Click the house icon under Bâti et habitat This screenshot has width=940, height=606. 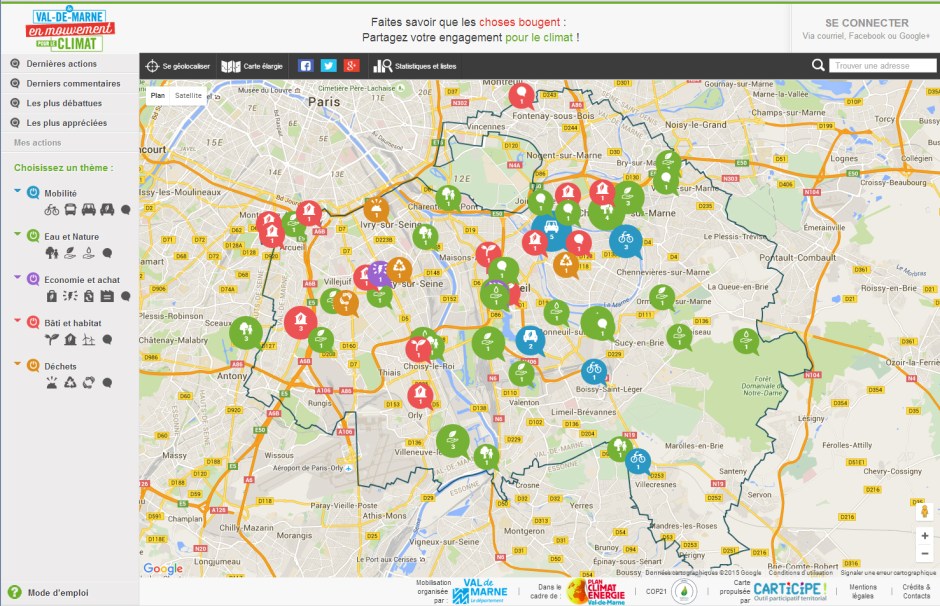71,339
